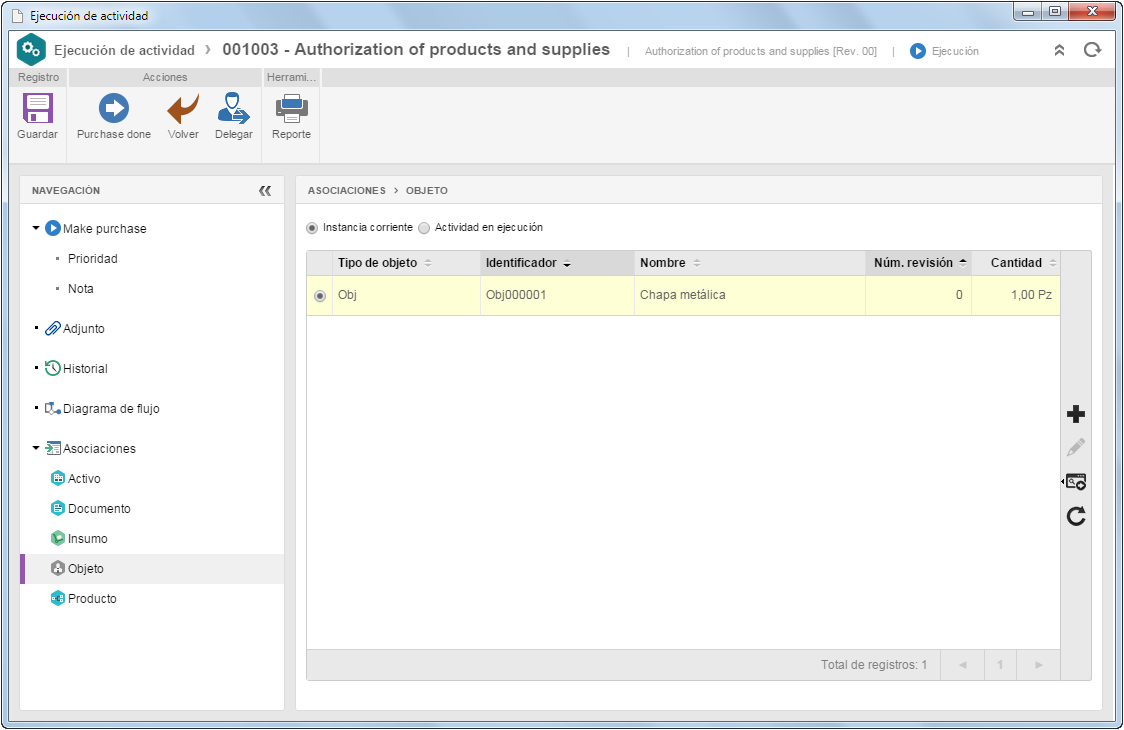Image resolution: width=1124 pixels, height=730 pixels.
Task: Select the Obj000001 row radio button
Action: click(x=320, y=295)
